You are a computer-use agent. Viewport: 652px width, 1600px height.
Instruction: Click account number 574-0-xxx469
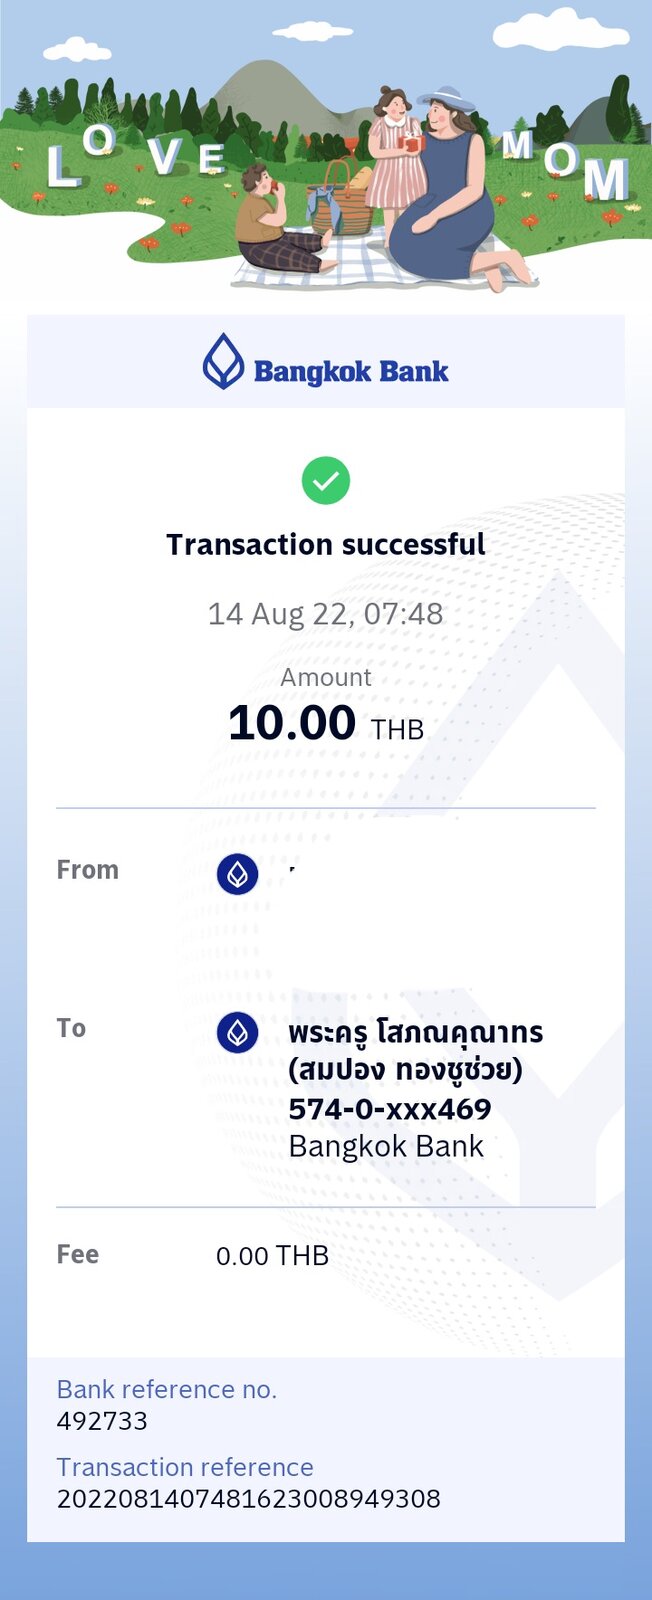tap(390, 1109)
